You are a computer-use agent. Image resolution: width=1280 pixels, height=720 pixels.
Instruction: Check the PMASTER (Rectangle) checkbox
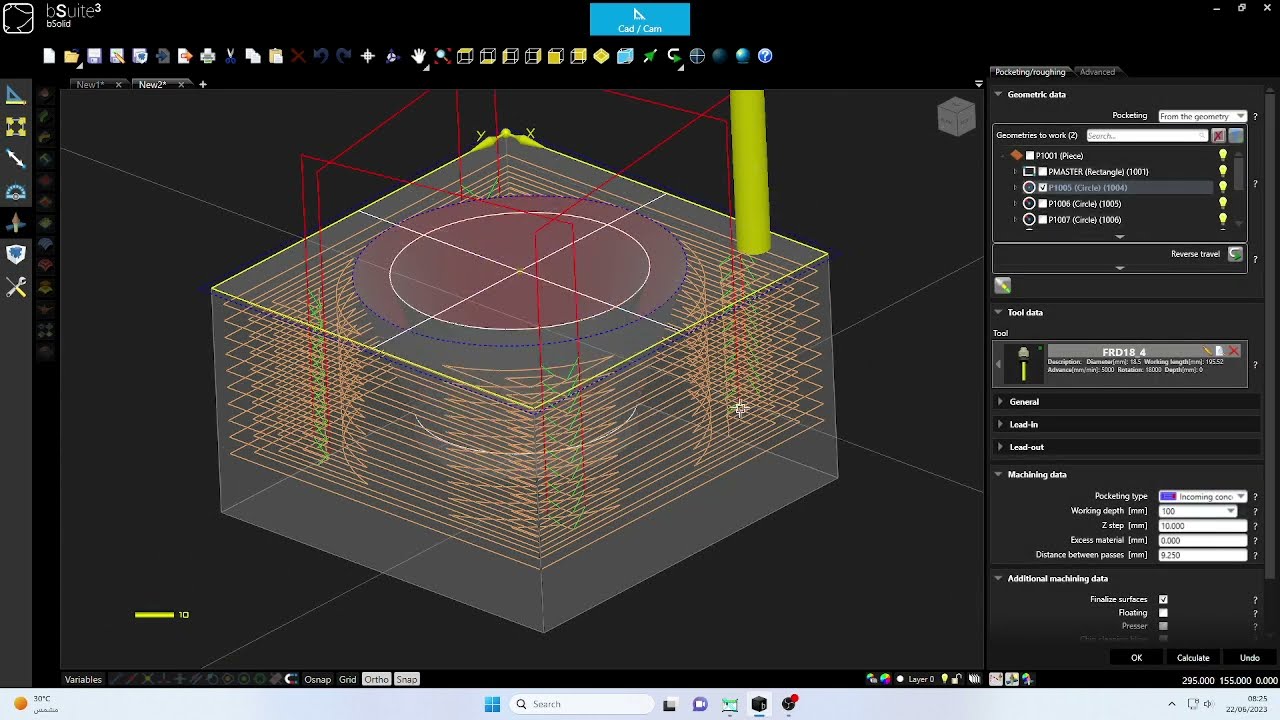point(1043,171)
